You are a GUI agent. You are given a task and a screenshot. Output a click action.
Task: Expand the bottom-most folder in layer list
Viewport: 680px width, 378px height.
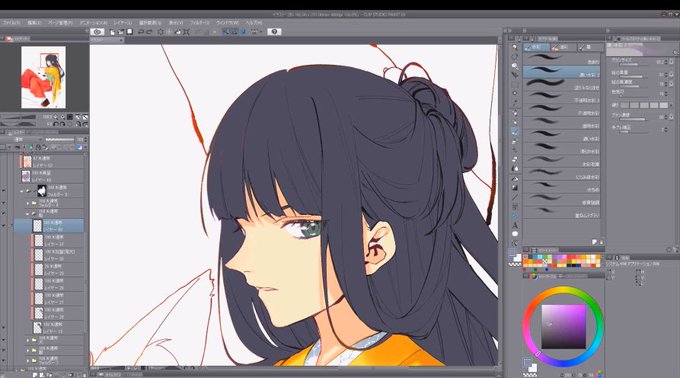[28, 360]
